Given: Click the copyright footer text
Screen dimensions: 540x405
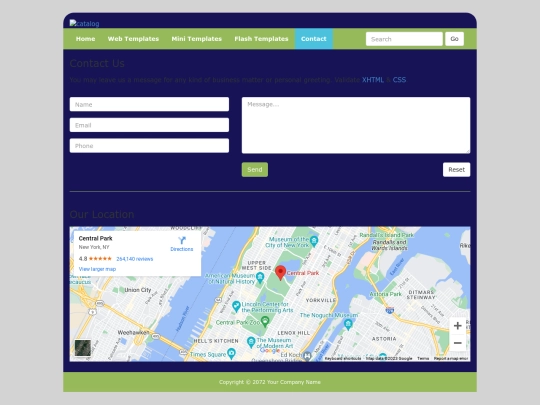Looking at the screenshot, I should point(270,382).
